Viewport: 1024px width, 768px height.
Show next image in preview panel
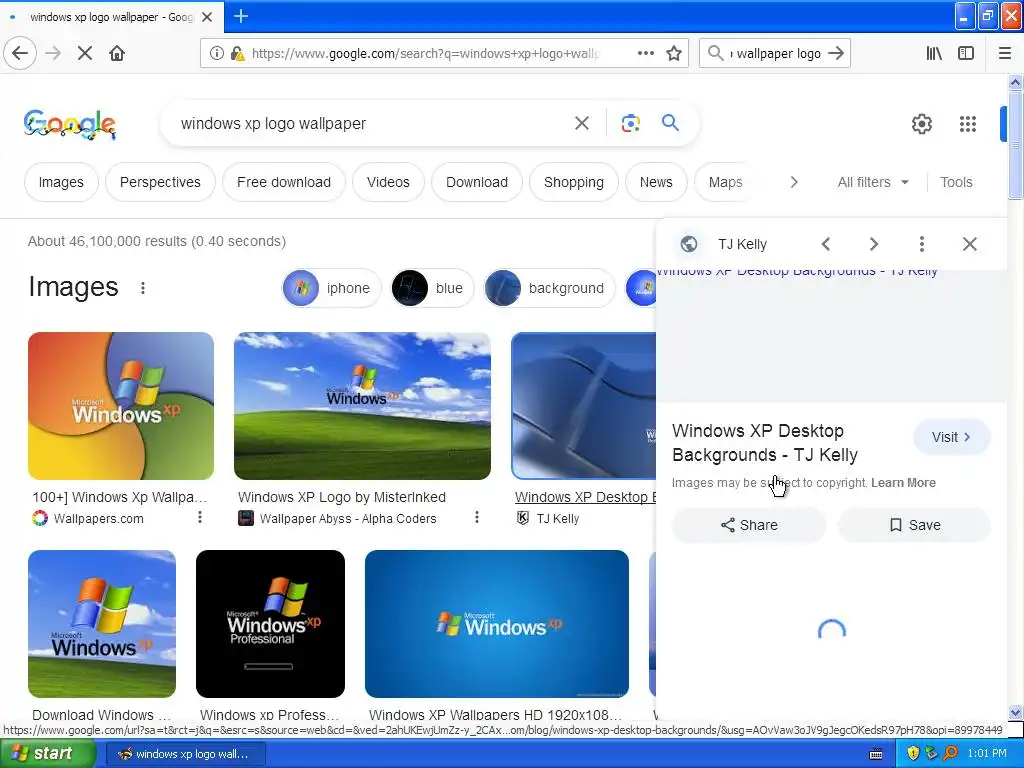click(874, 244)
